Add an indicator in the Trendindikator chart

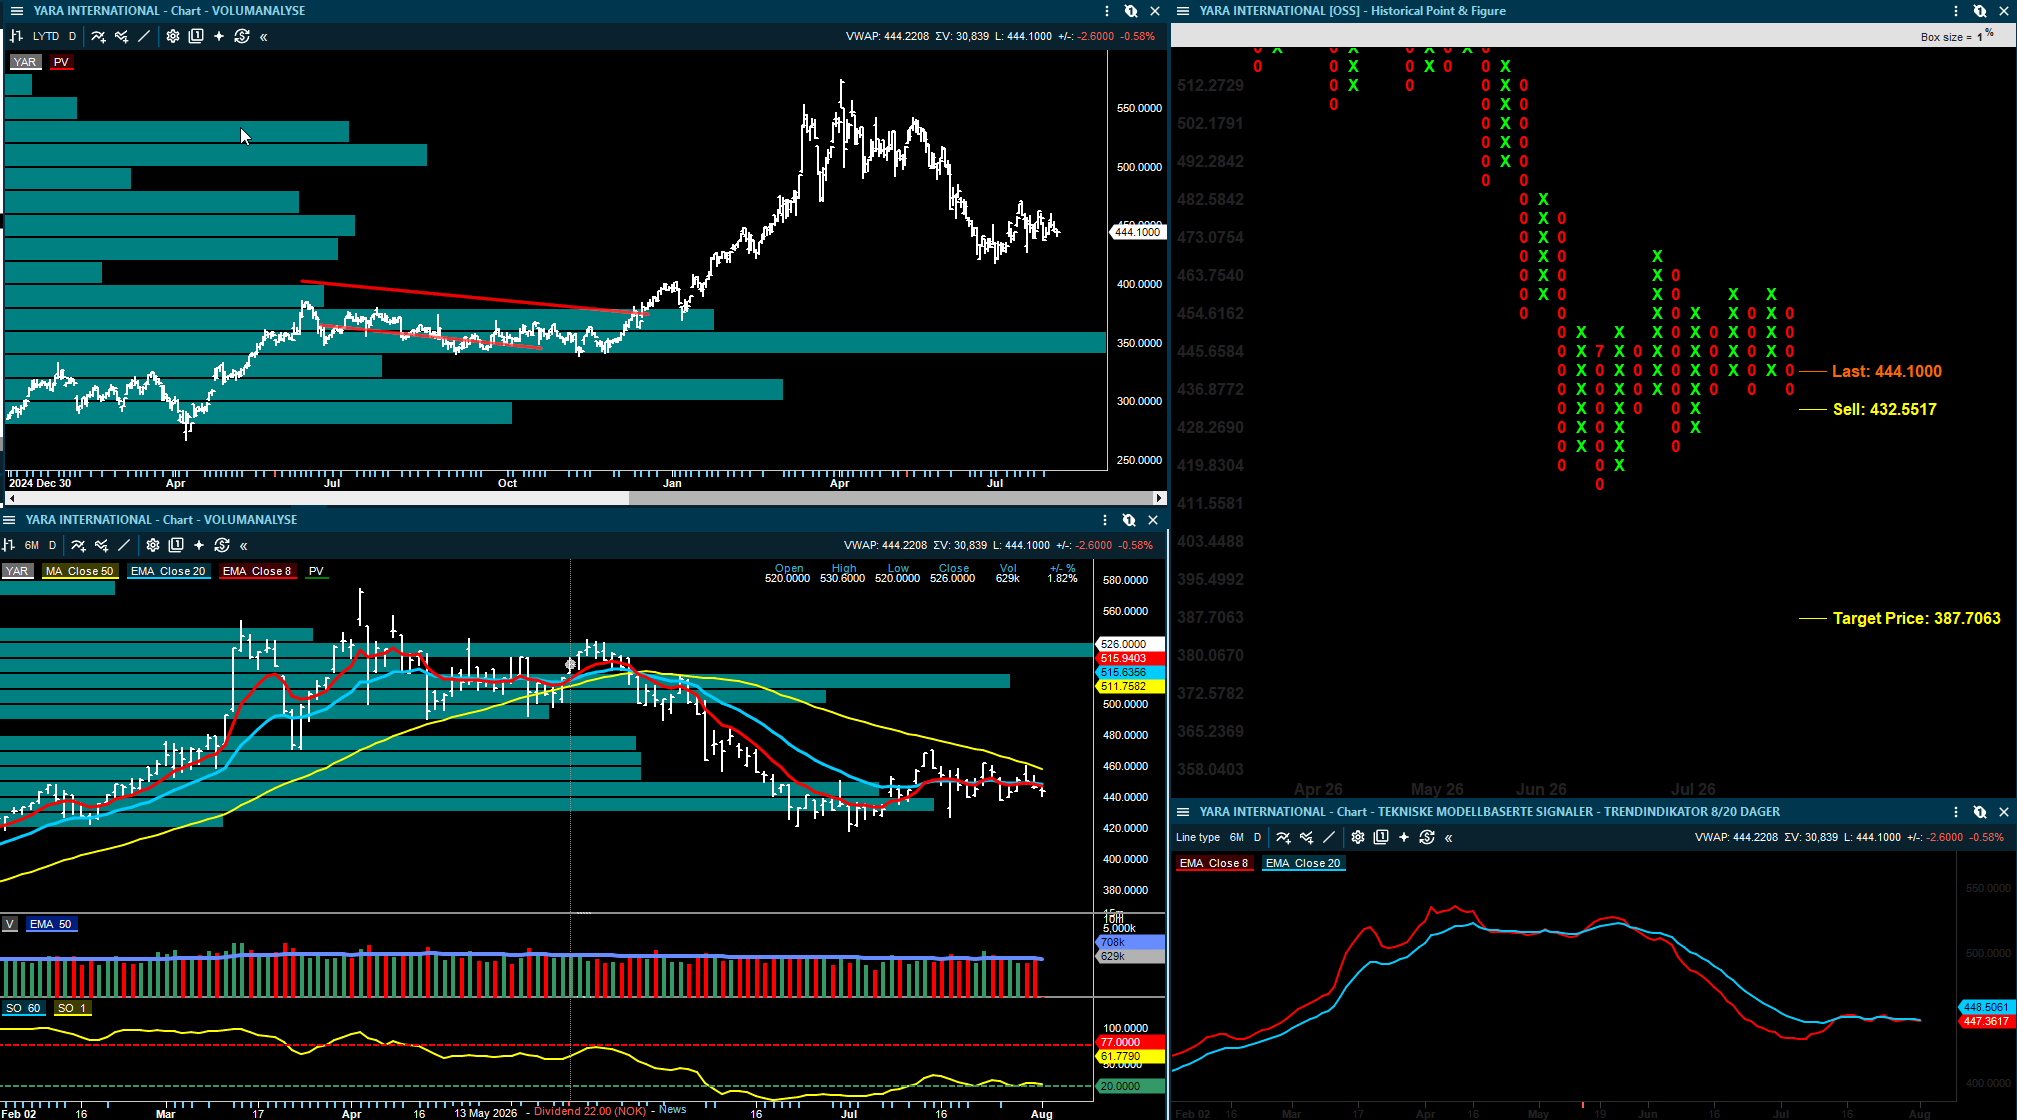[x=1283, y=837]
